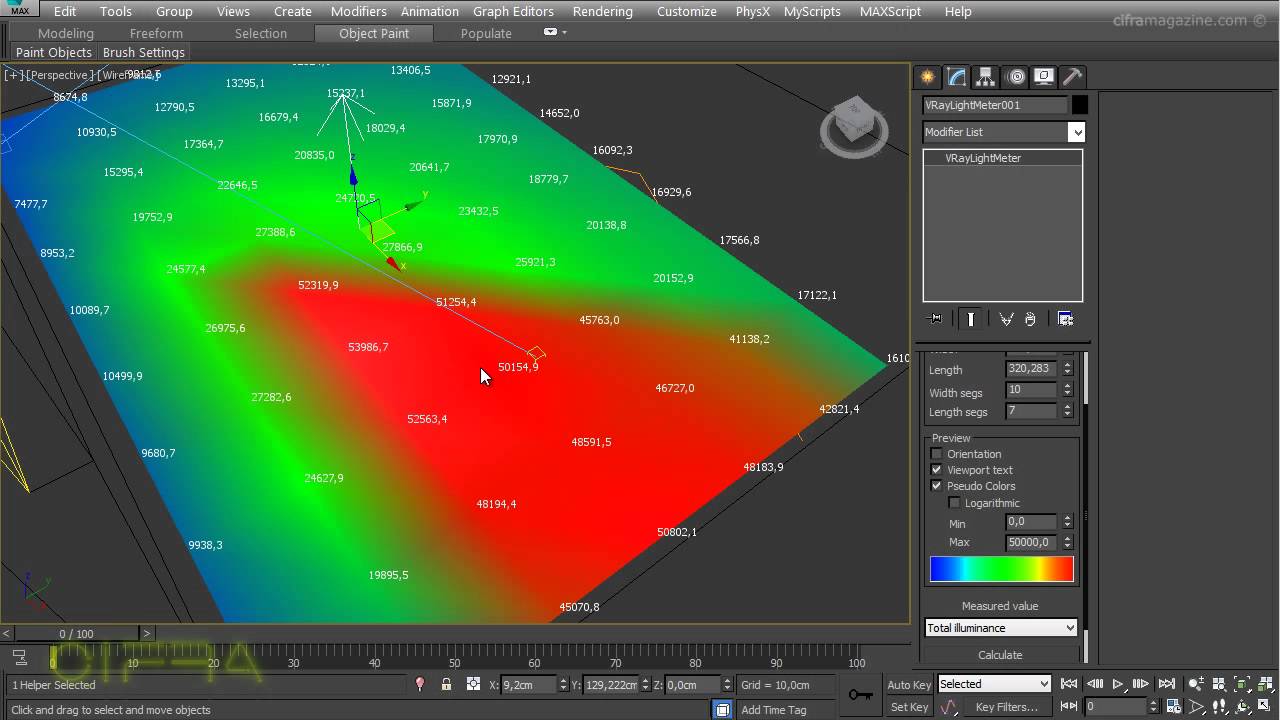Open the Display command panel tab
This screenshot has width=1280, height=720.
(1044, 77)
